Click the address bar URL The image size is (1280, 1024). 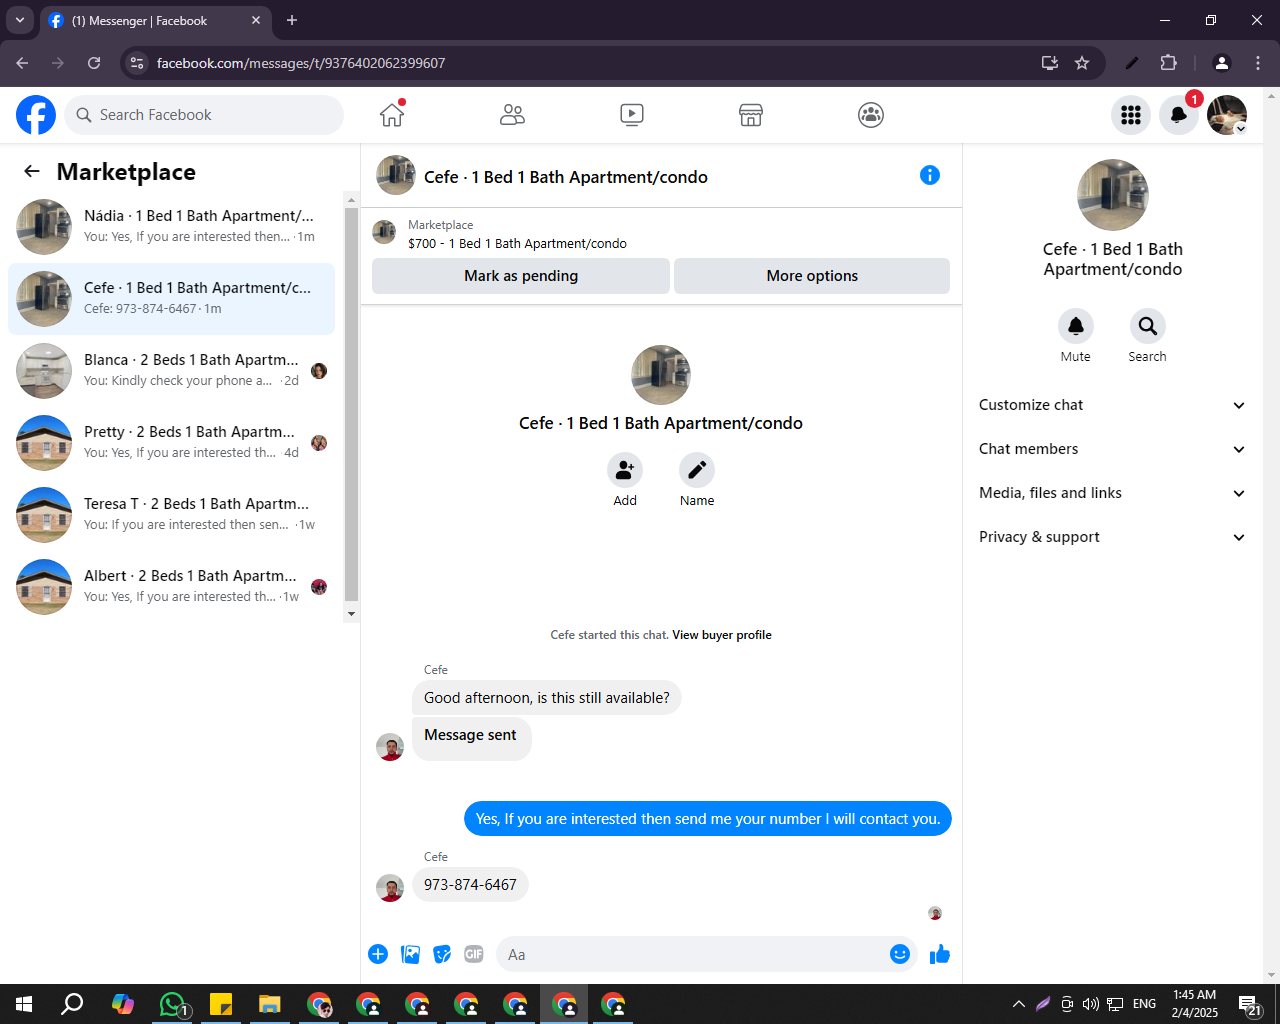[301, 63]
